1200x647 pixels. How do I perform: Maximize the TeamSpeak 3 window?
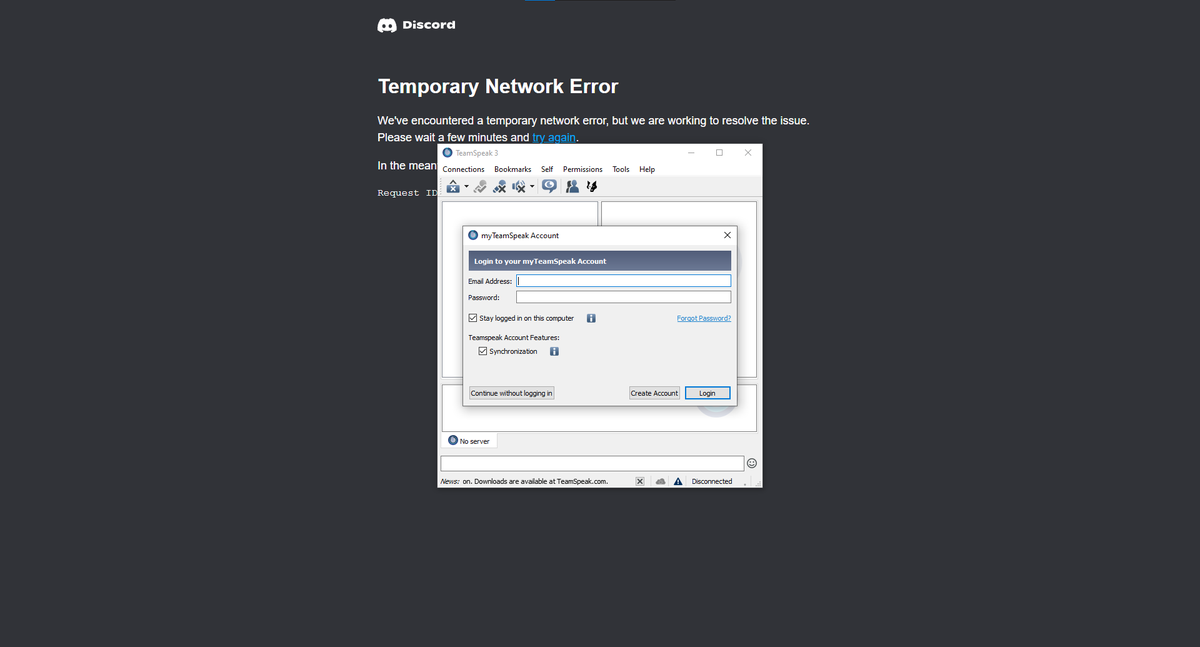(x=719, y=152)
